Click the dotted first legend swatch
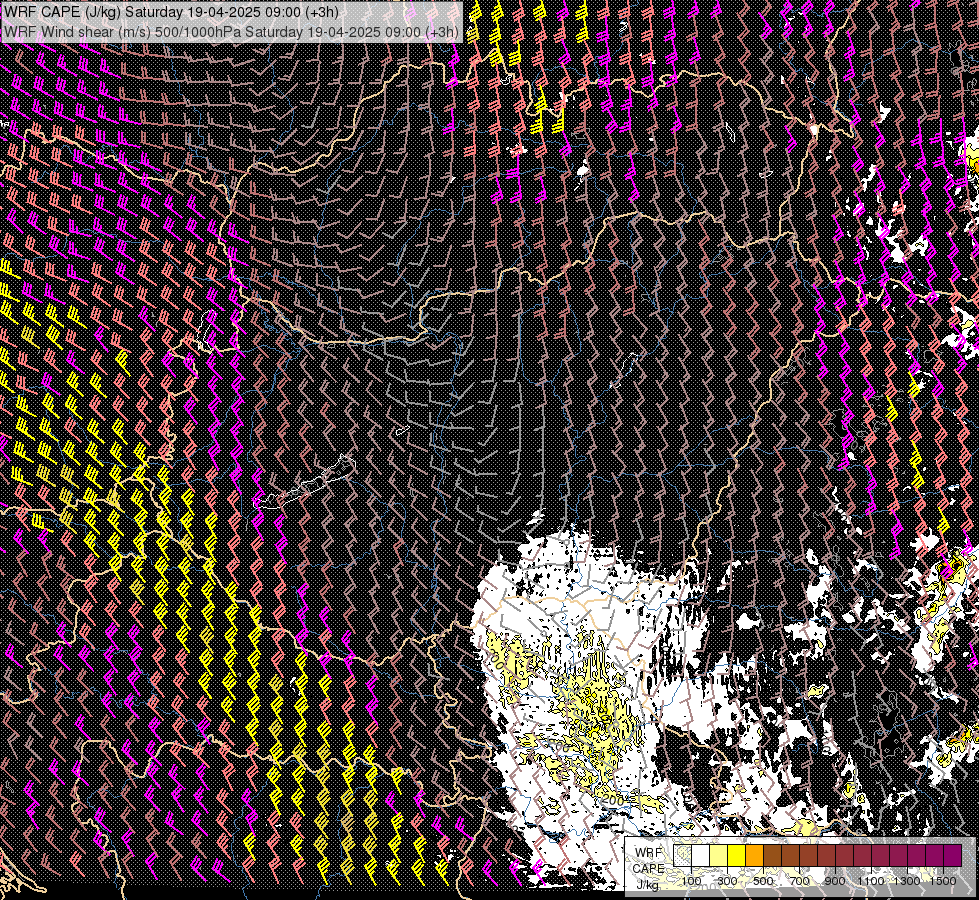The width and height of the screenshot is (979, 900). [682, 855]
